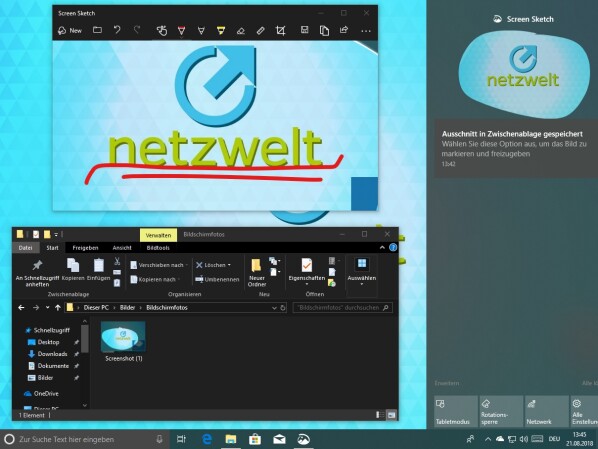Switch to the Start ribbon tab
Viewport: 598px width, 449px height.
tap(52, 248)
